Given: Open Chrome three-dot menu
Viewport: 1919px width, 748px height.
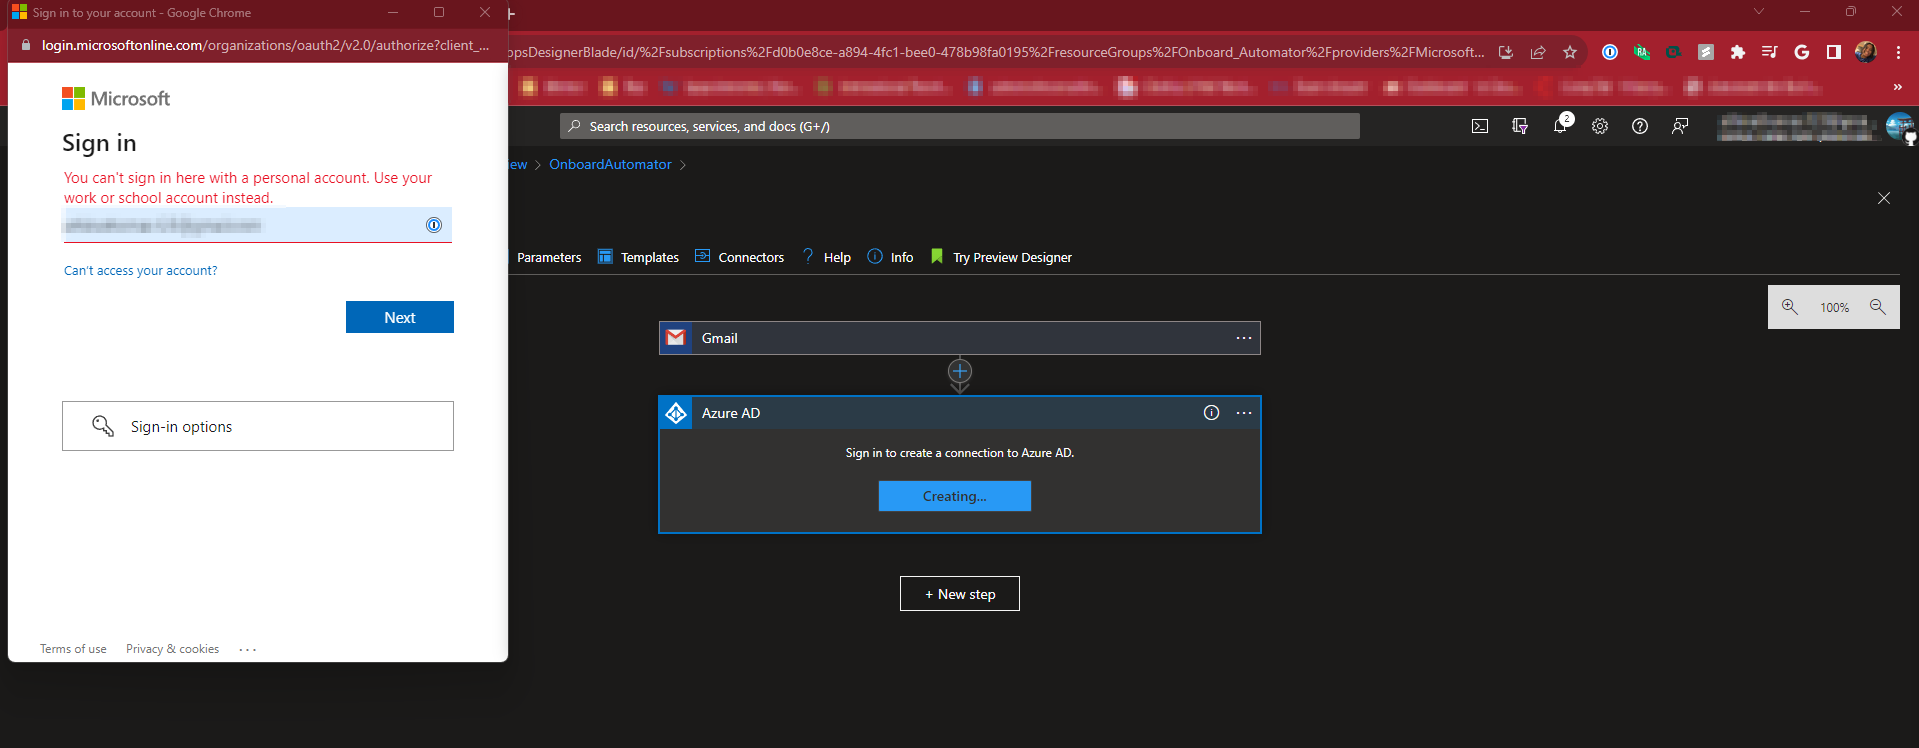Looking at the screenshot, I should tap(1898, 52).
